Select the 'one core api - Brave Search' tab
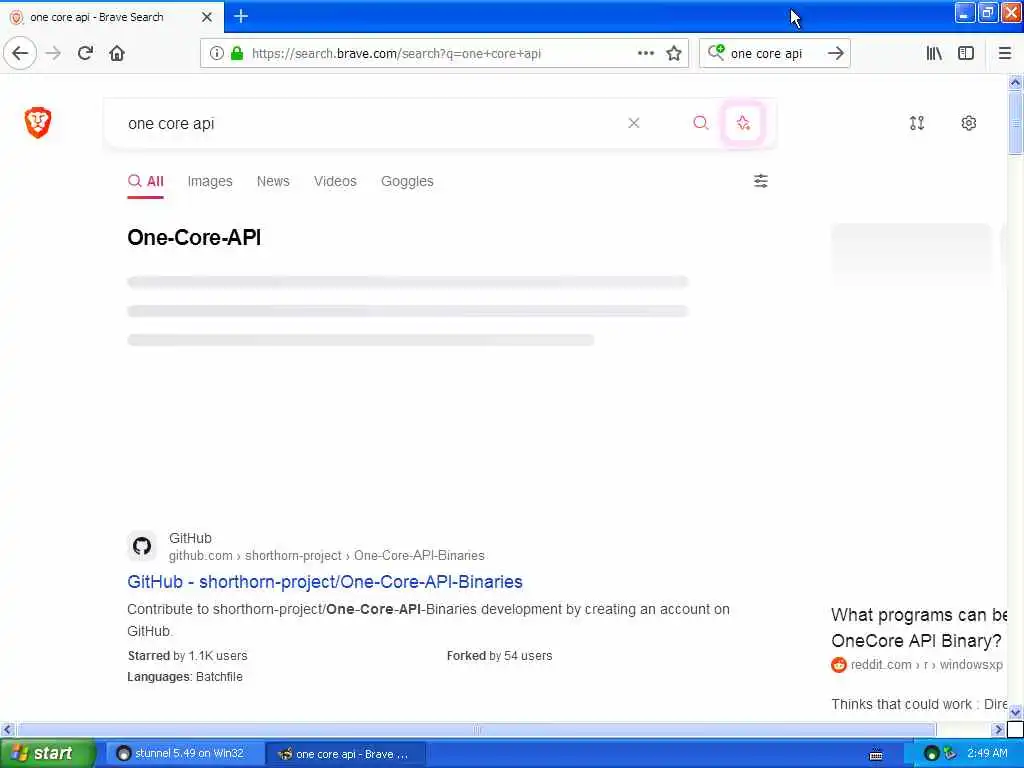The image size is (1024, 768). [111, 17]
